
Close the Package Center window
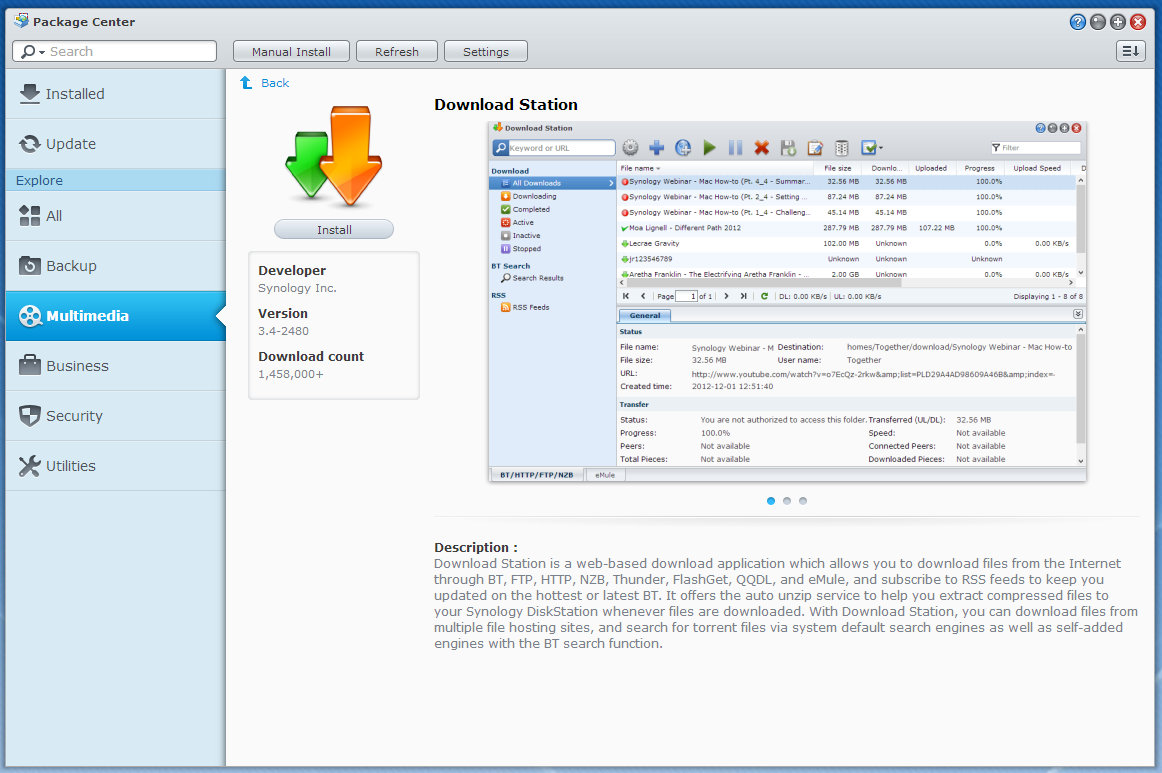pyautogui.click(x=1138, y=22)
